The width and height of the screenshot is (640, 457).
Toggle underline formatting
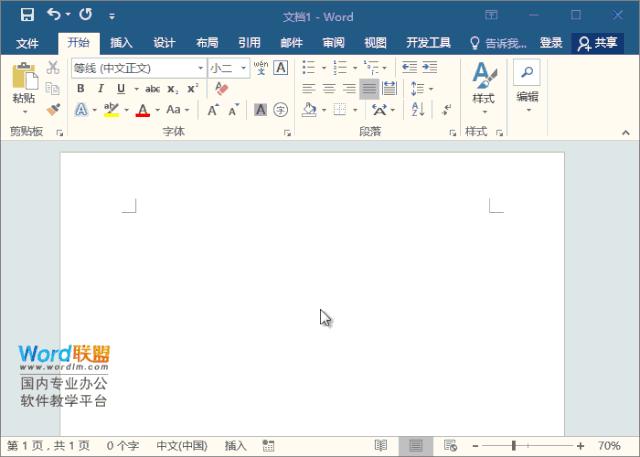[x=121, y=89]
